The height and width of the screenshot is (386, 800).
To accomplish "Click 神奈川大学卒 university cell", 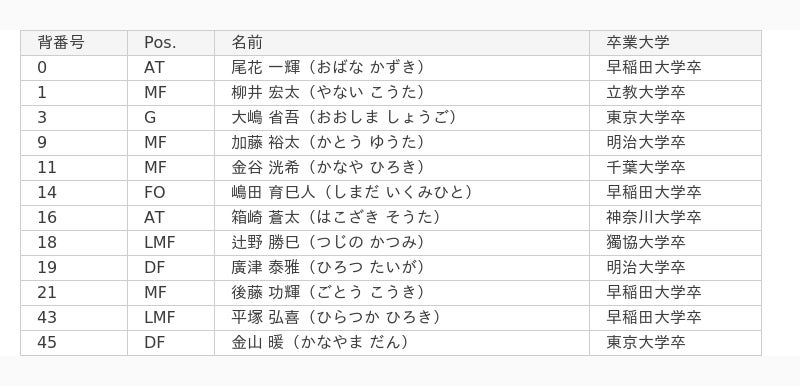I will click(x=676, y=218).
